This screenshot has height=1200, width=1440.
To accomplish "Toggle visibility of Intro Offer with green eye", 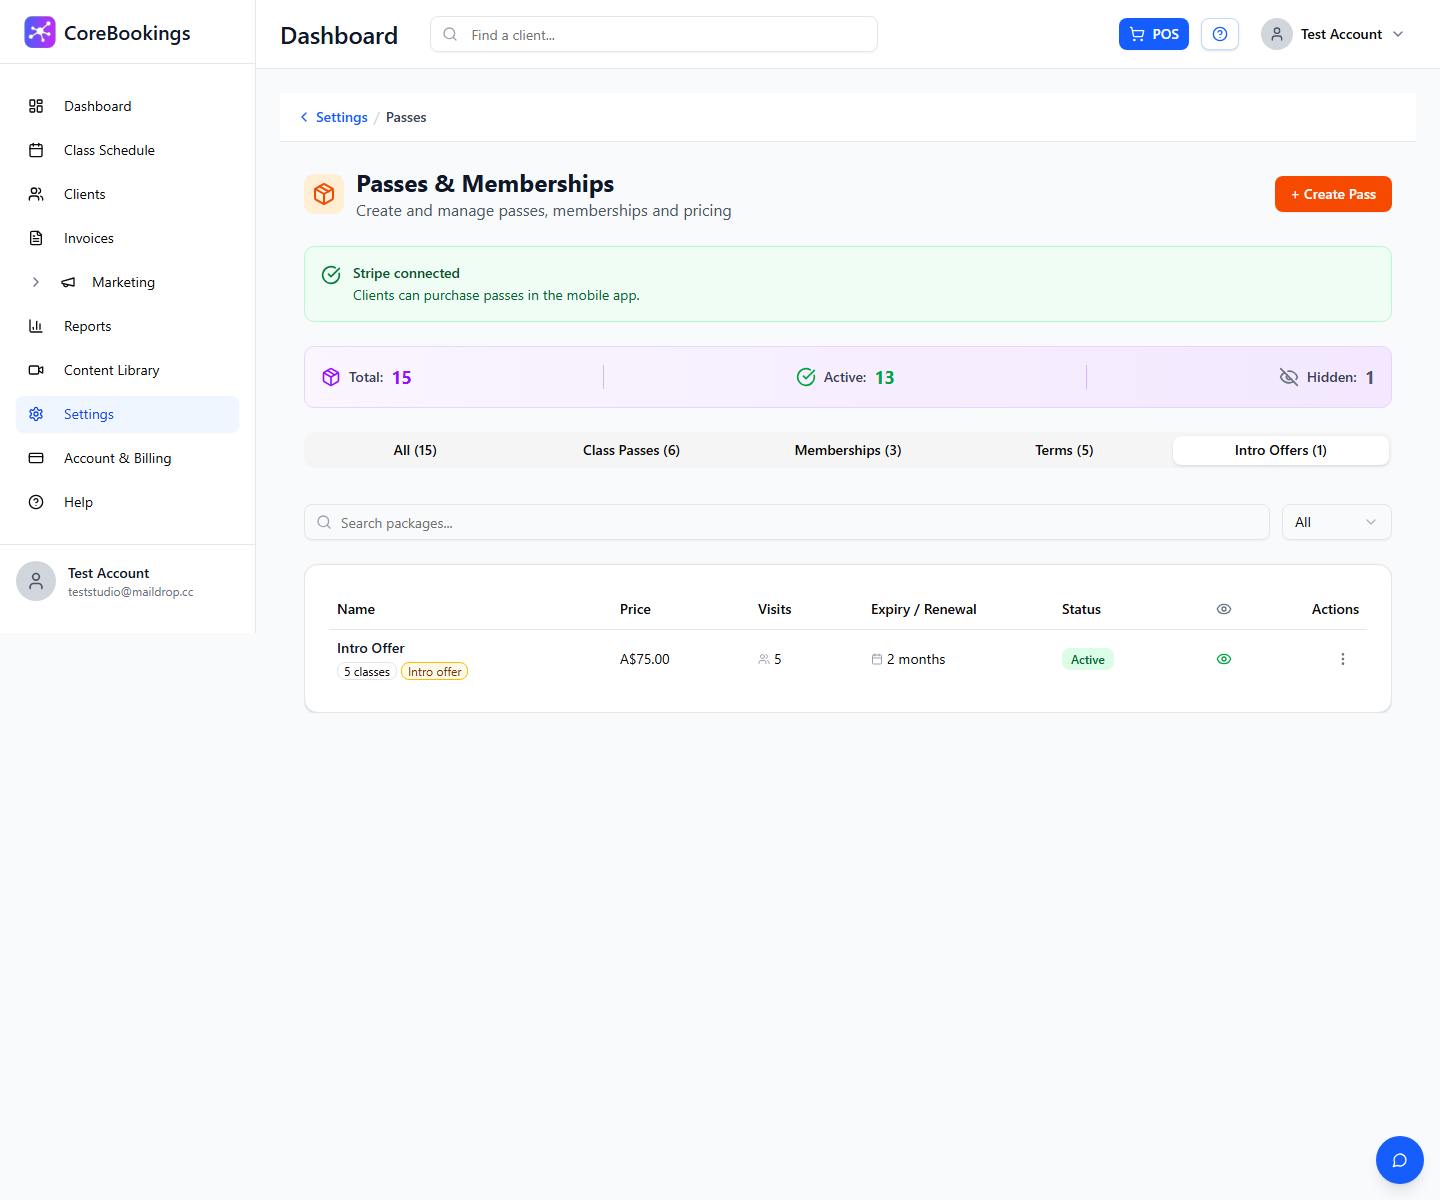I will pyautogui.click(x=1224, y=659).
